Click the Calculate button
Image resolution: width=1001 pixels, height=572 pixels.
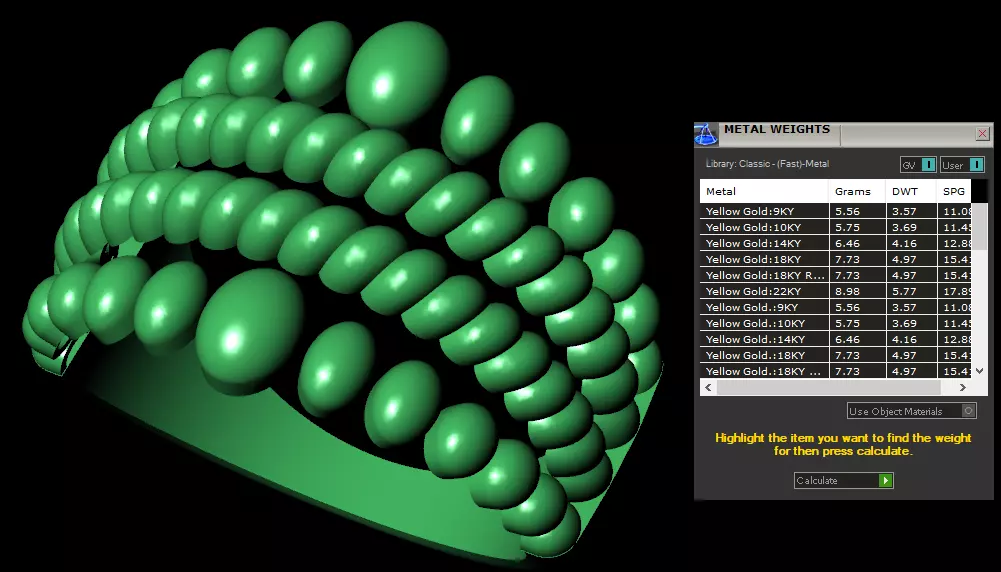coord(843,480)
